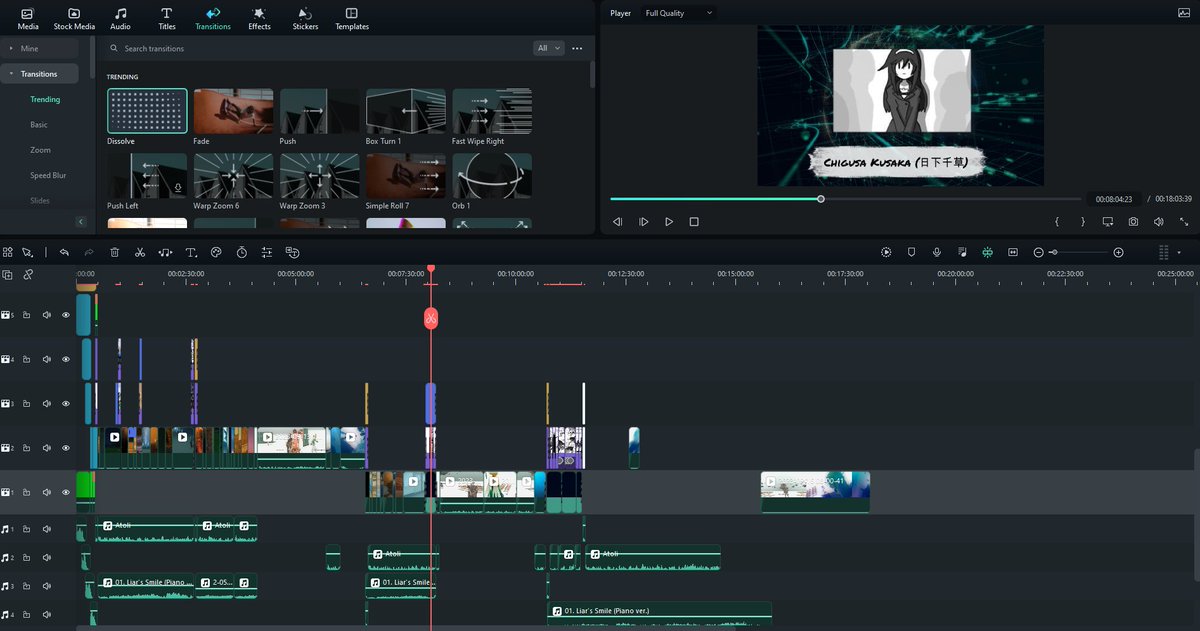
Task: Open the All filter dropdown
Action: point(549,48)
